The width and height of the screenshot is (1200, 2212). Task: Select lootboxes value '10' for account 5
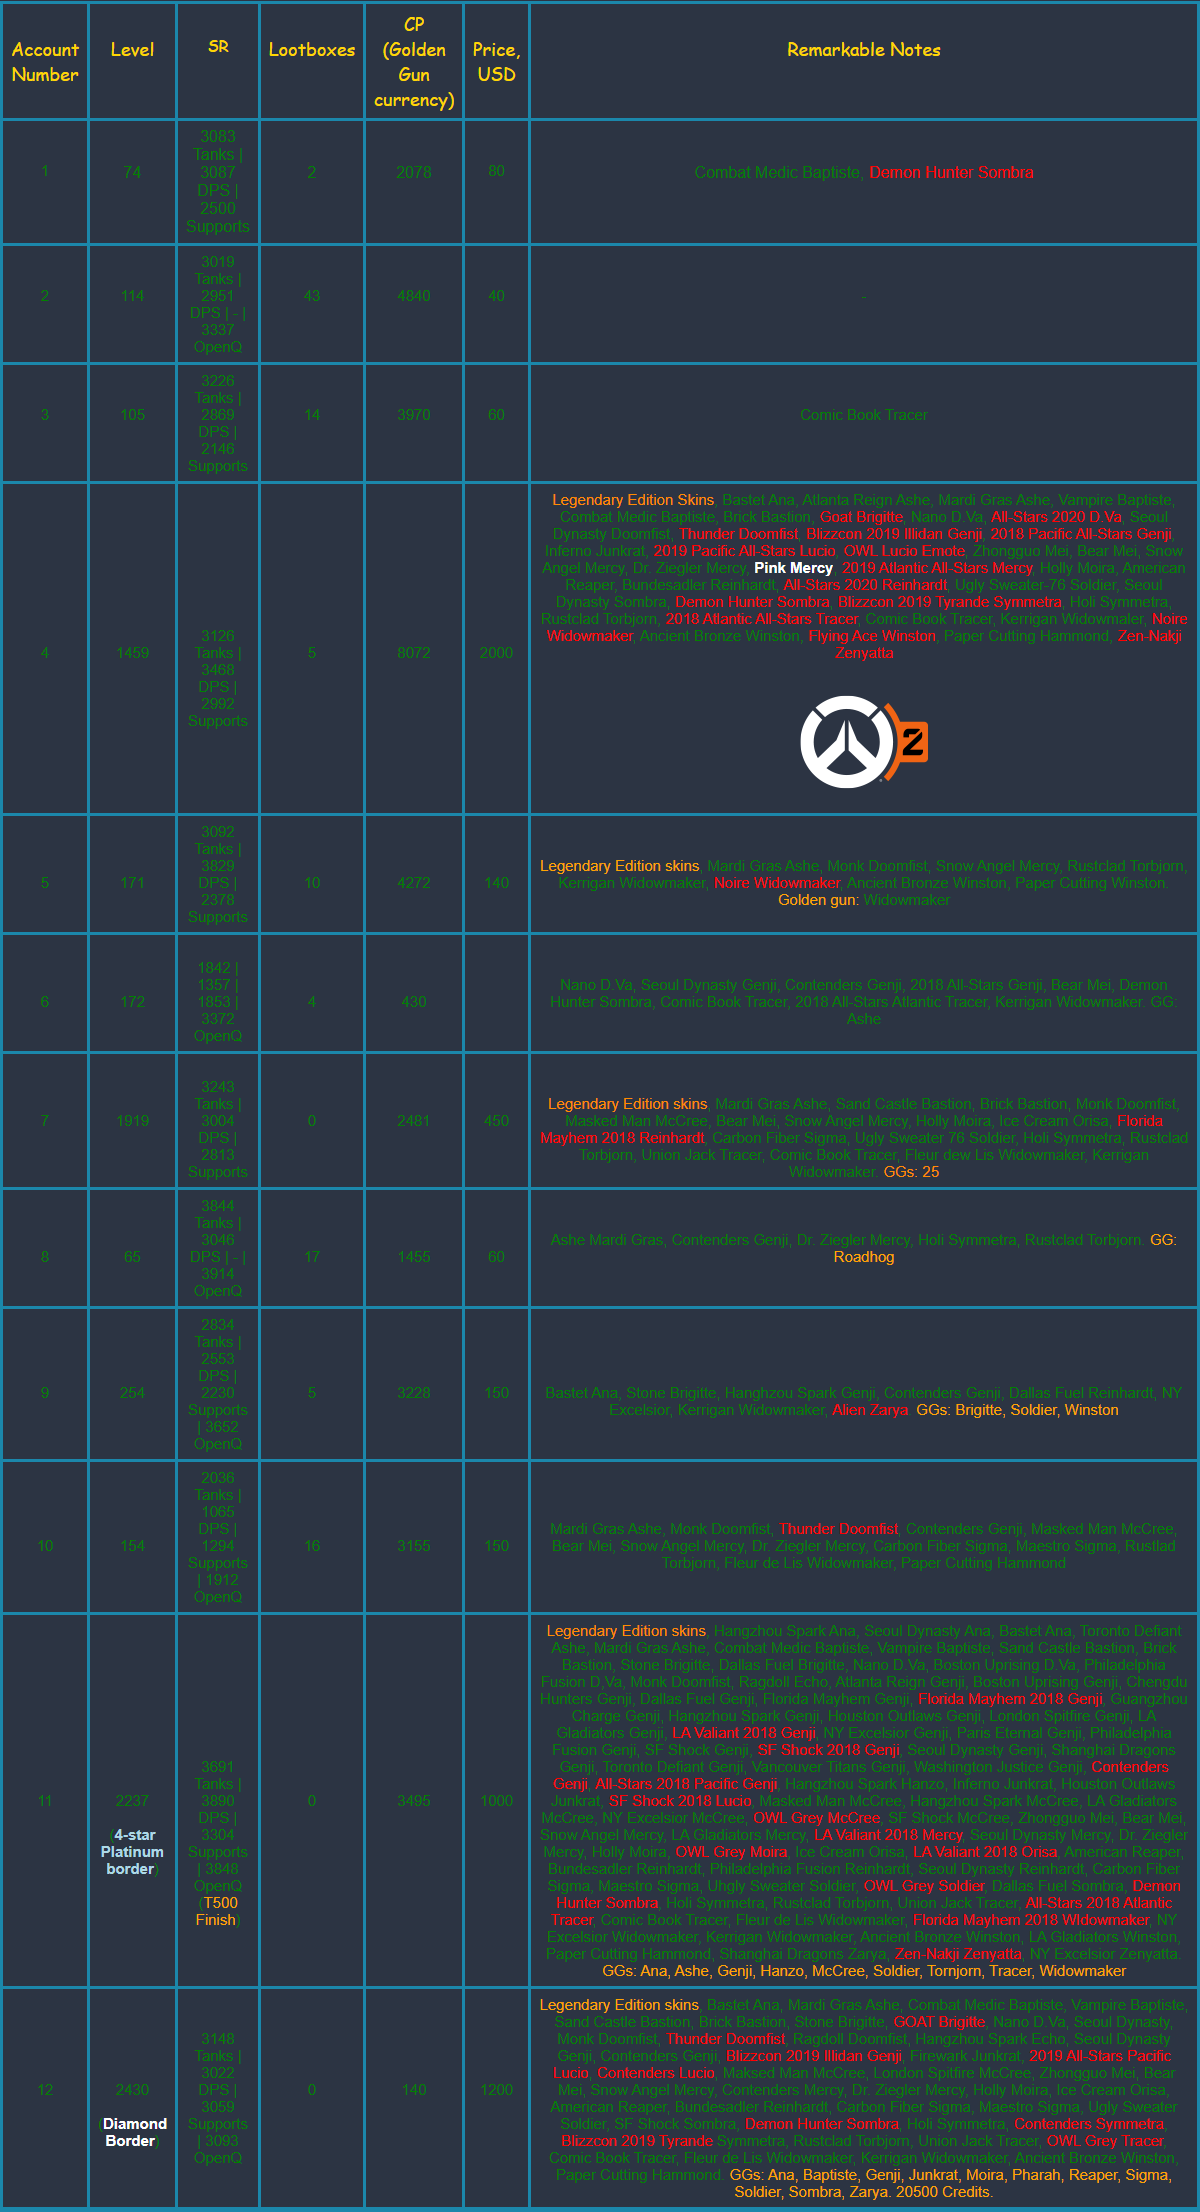[312, 883]
